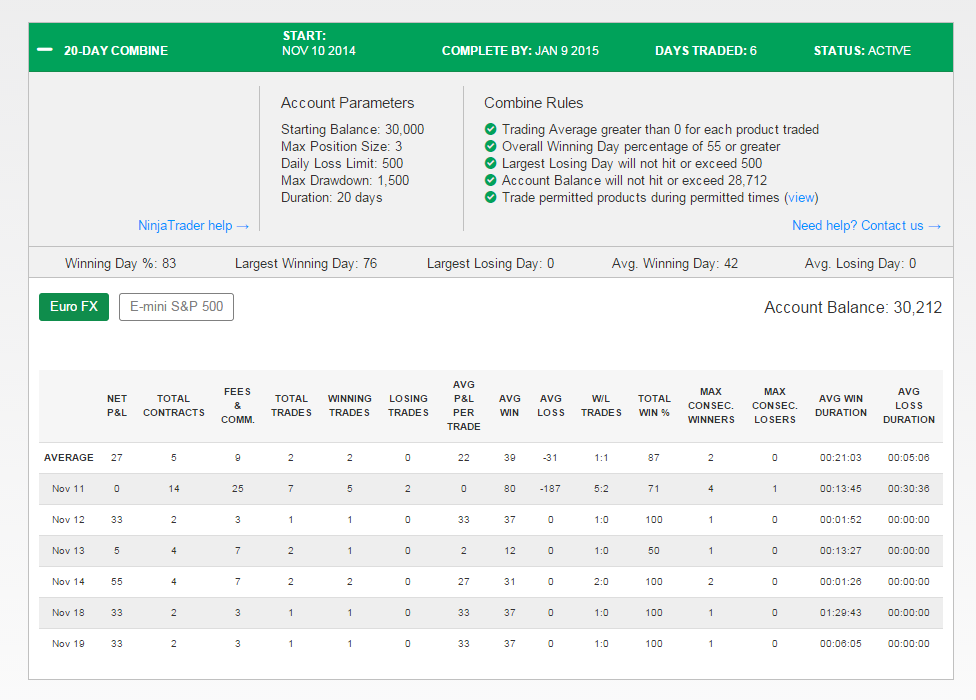Click the check icon beside the Trade permitted products rule
Image resolution: width=976 pixels, height=700 pixels.
coord(490,197)
